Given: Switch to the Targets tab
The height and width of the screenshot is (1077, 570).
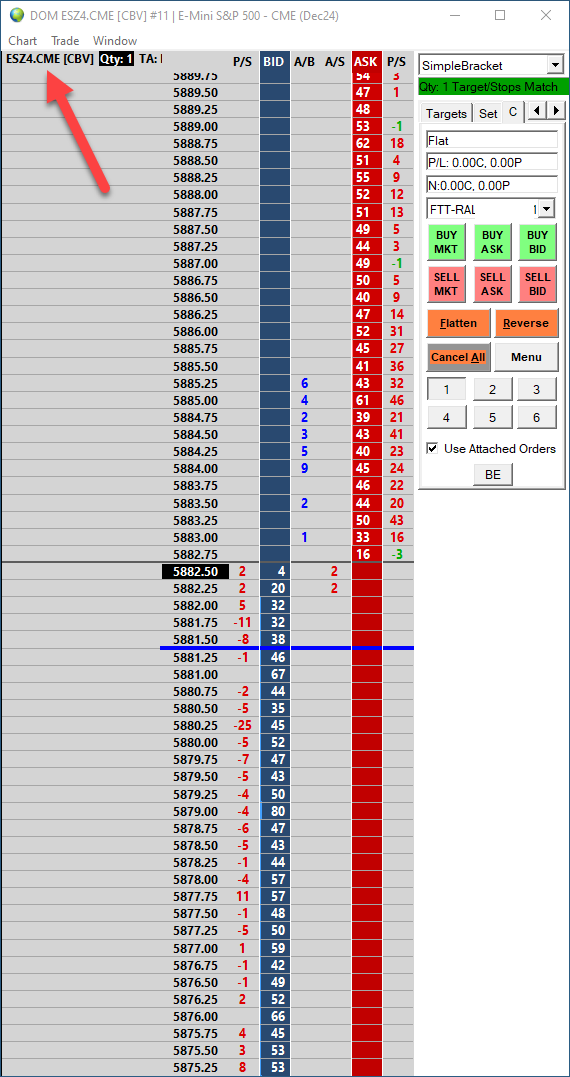Looking at the screenshot, I should click(x=446, y=113).
